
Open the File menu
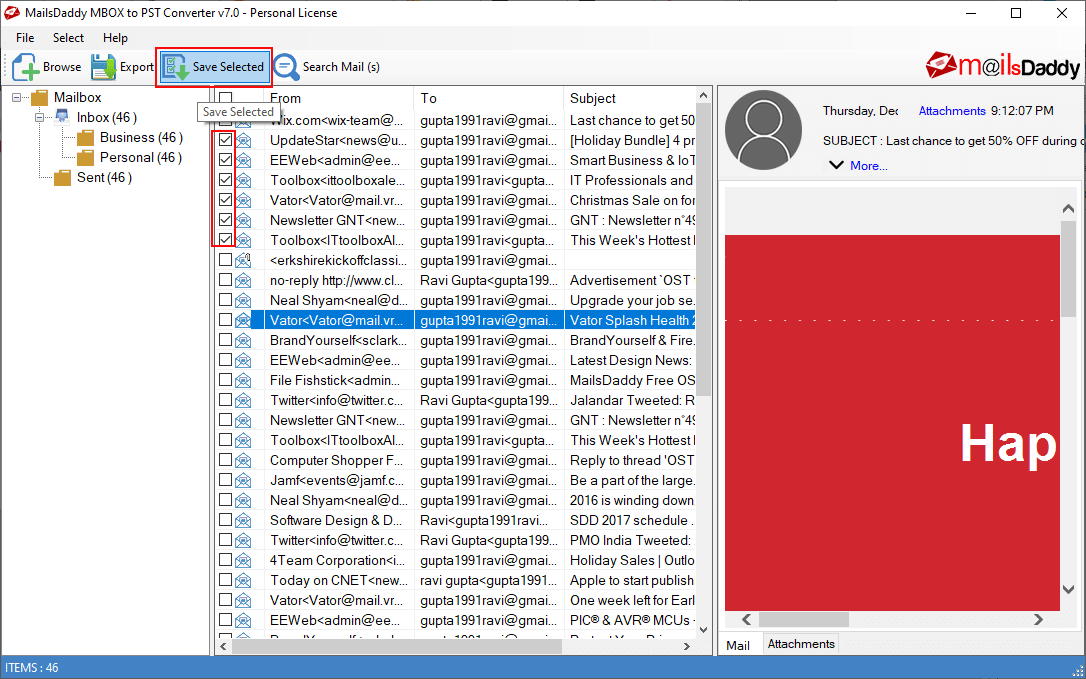tap(25, 38)
